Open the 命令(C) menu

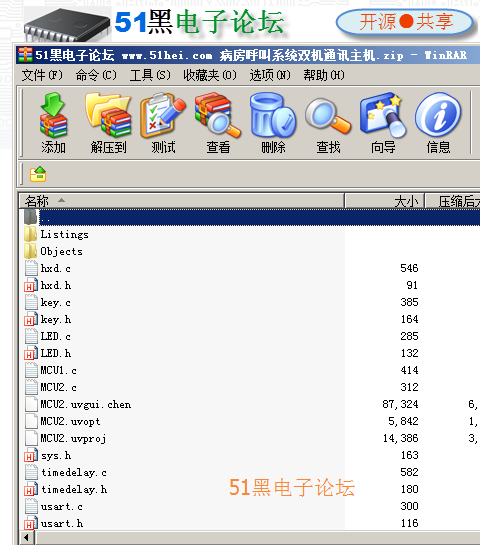pyautogui.click(x=96, y=75)
